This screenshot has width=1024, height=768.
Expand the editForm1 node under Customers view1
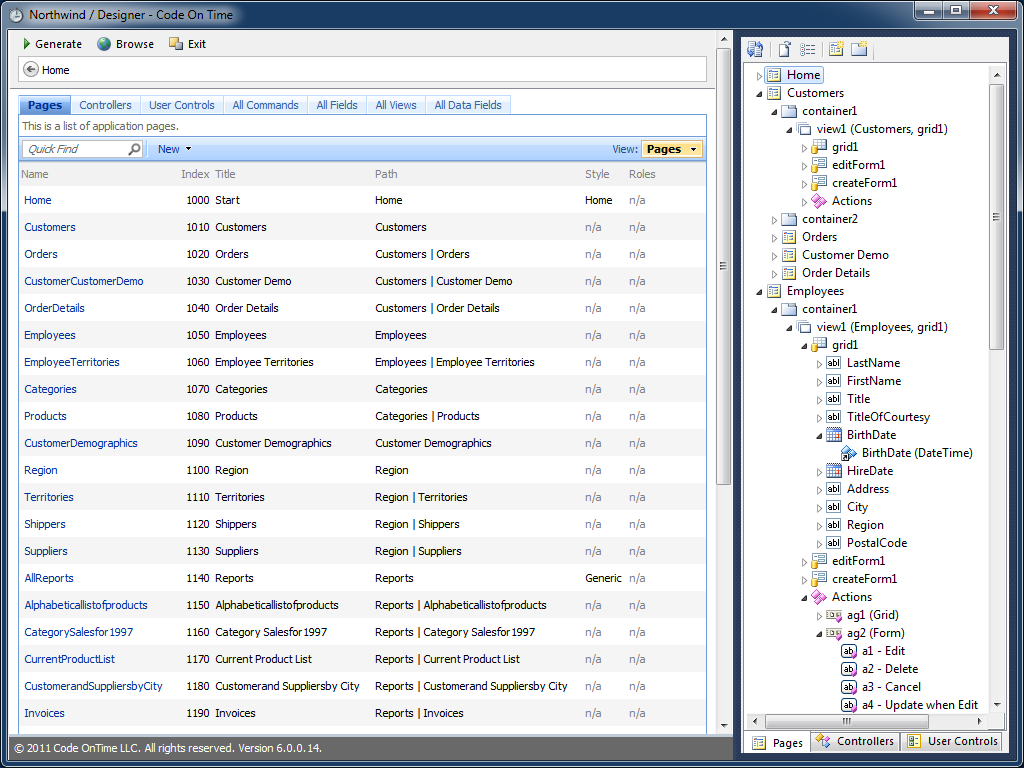804,165
